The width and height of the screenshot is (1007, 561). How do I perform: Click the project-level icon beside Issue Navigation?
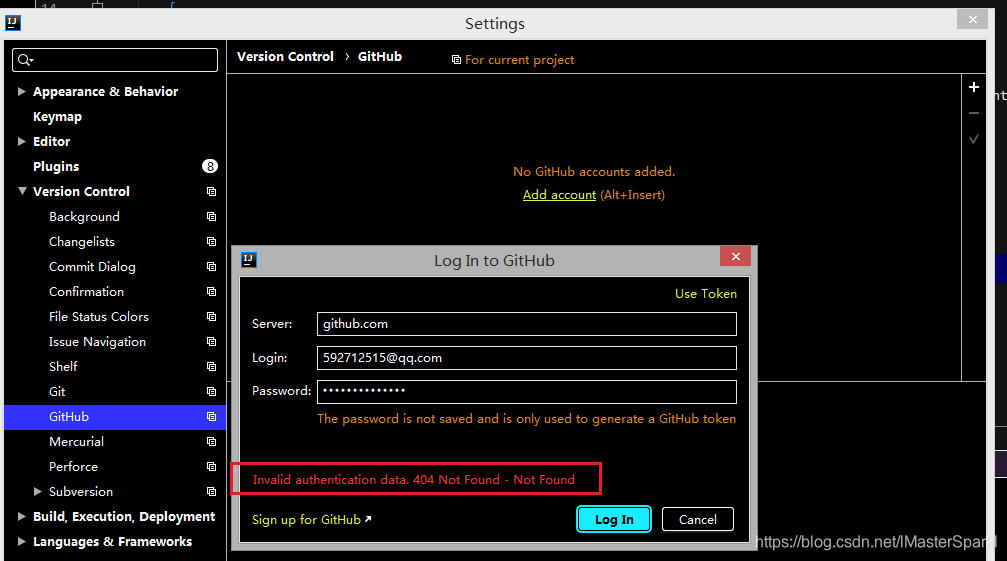211,341
